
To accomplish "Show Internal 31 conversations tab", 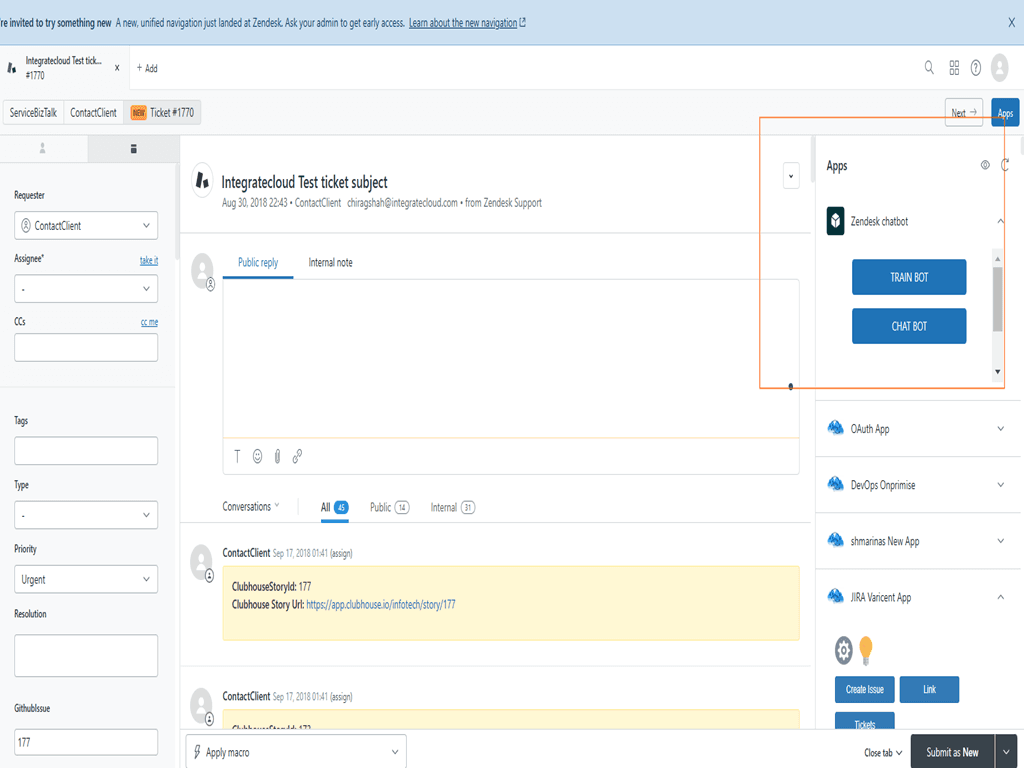I will point(453,507).
